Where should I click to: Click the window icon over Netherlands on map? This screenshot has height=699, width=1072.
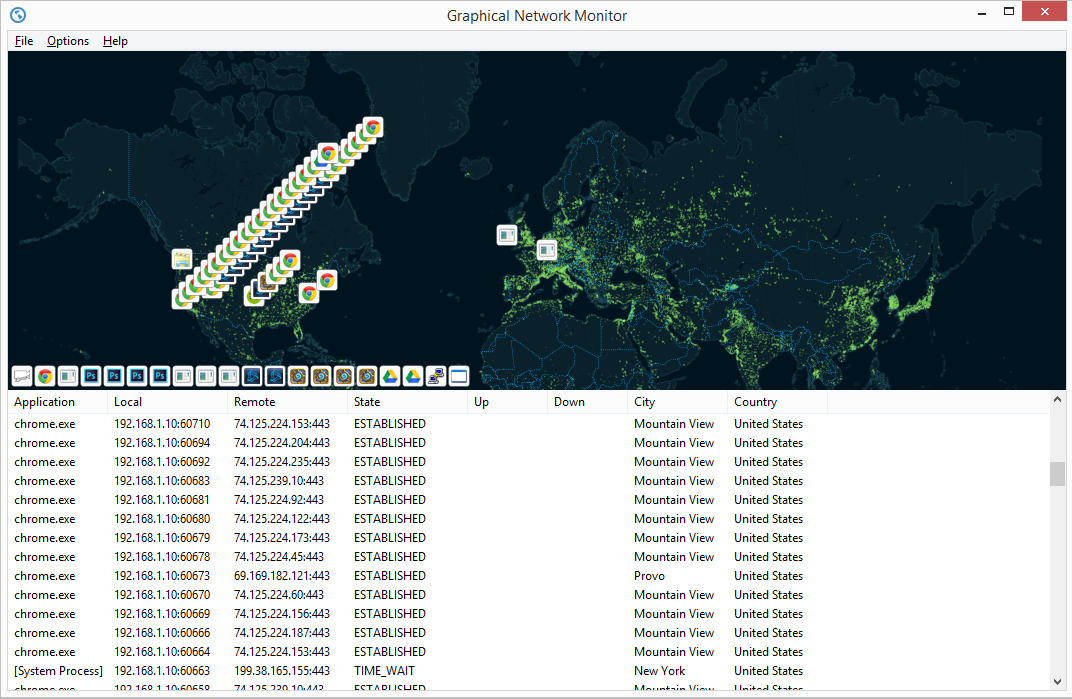547,250
